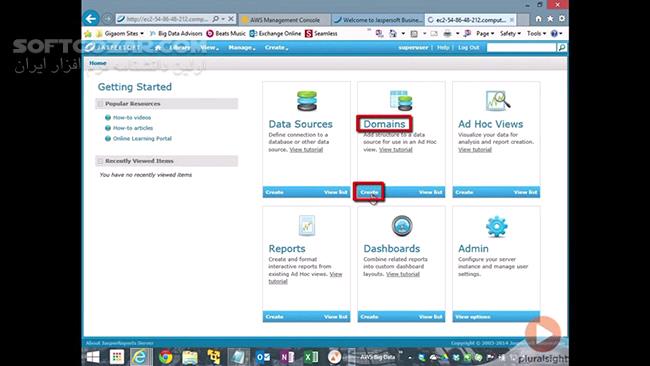Open the How-to videos link
The image size is (650, 366).
pos(132,118)
